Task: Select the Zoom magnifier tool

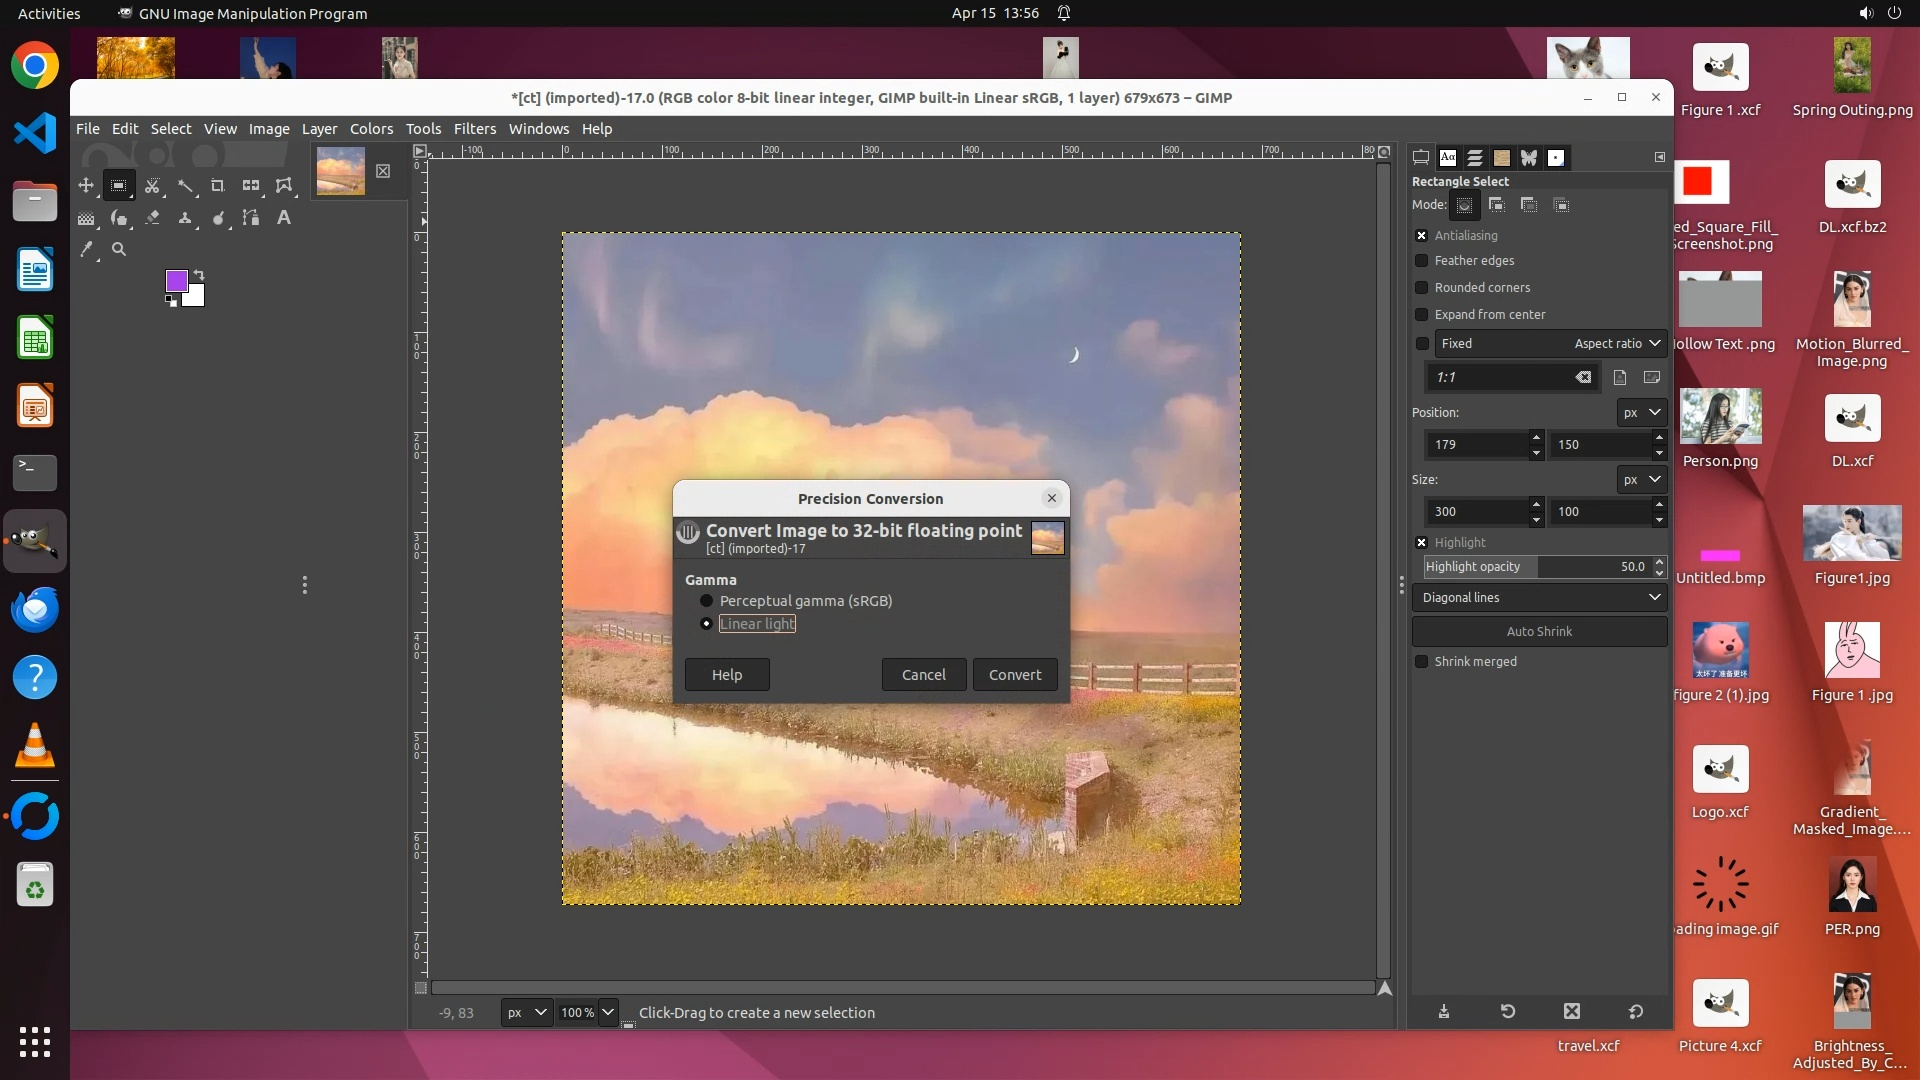Action: point(119,250)
